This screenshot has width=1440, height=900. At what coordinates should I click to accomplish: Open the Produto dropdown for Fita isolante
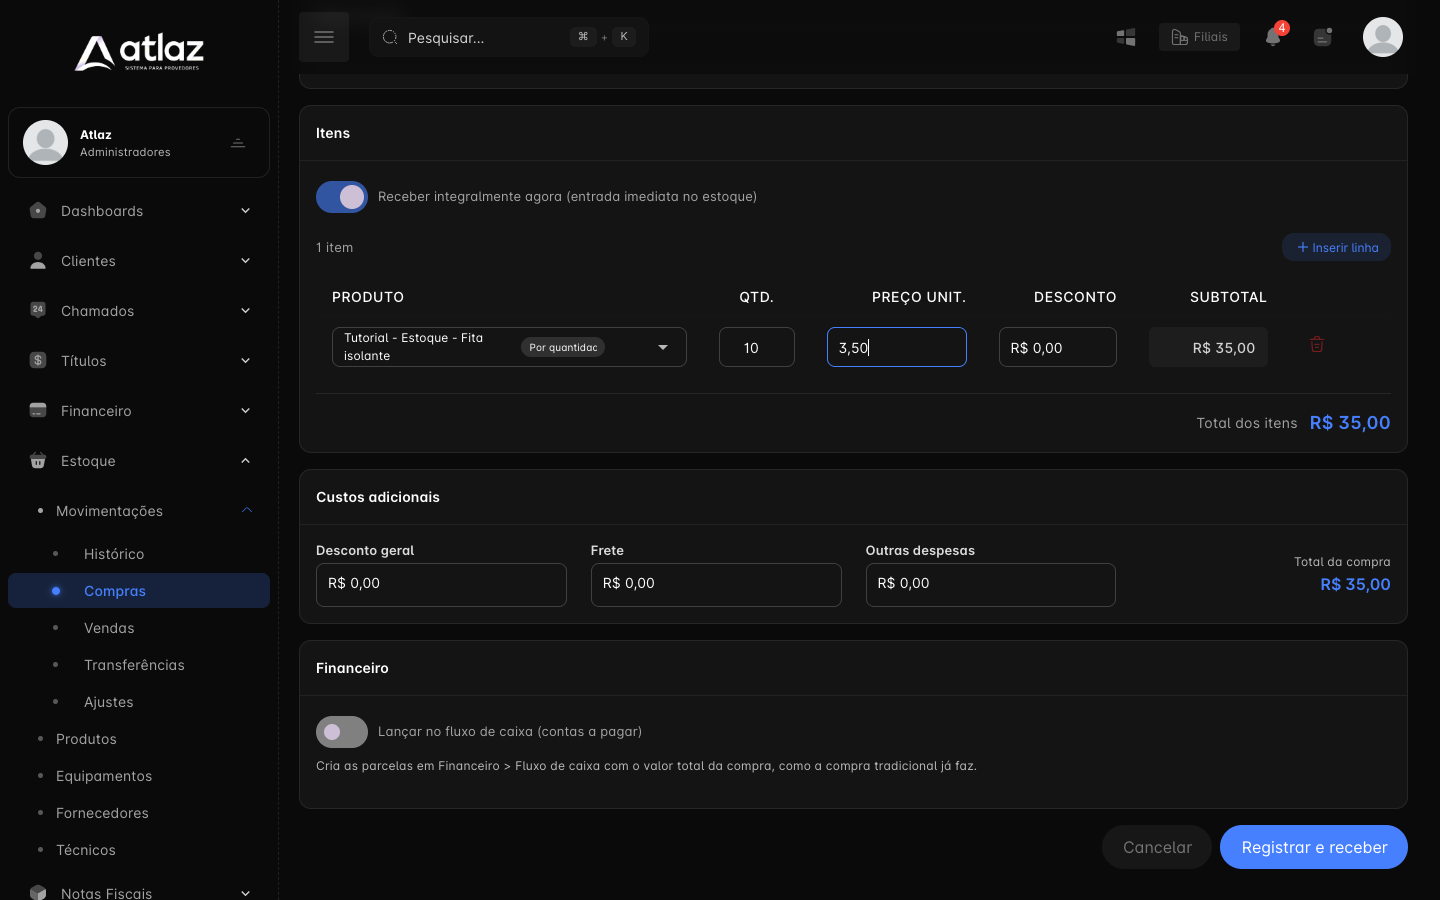(x=509, y=347)
